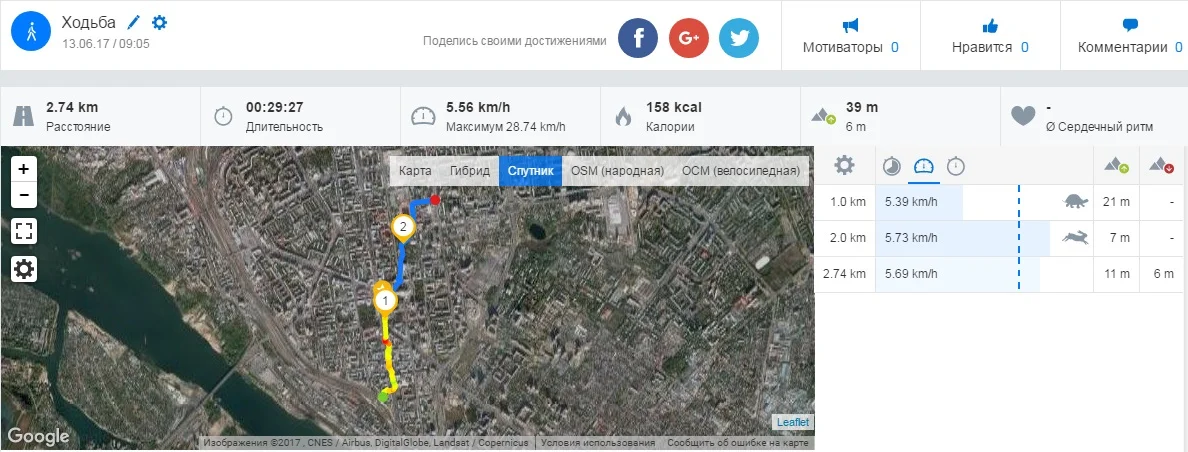Zoom in the map with plus button

point(24,169)
